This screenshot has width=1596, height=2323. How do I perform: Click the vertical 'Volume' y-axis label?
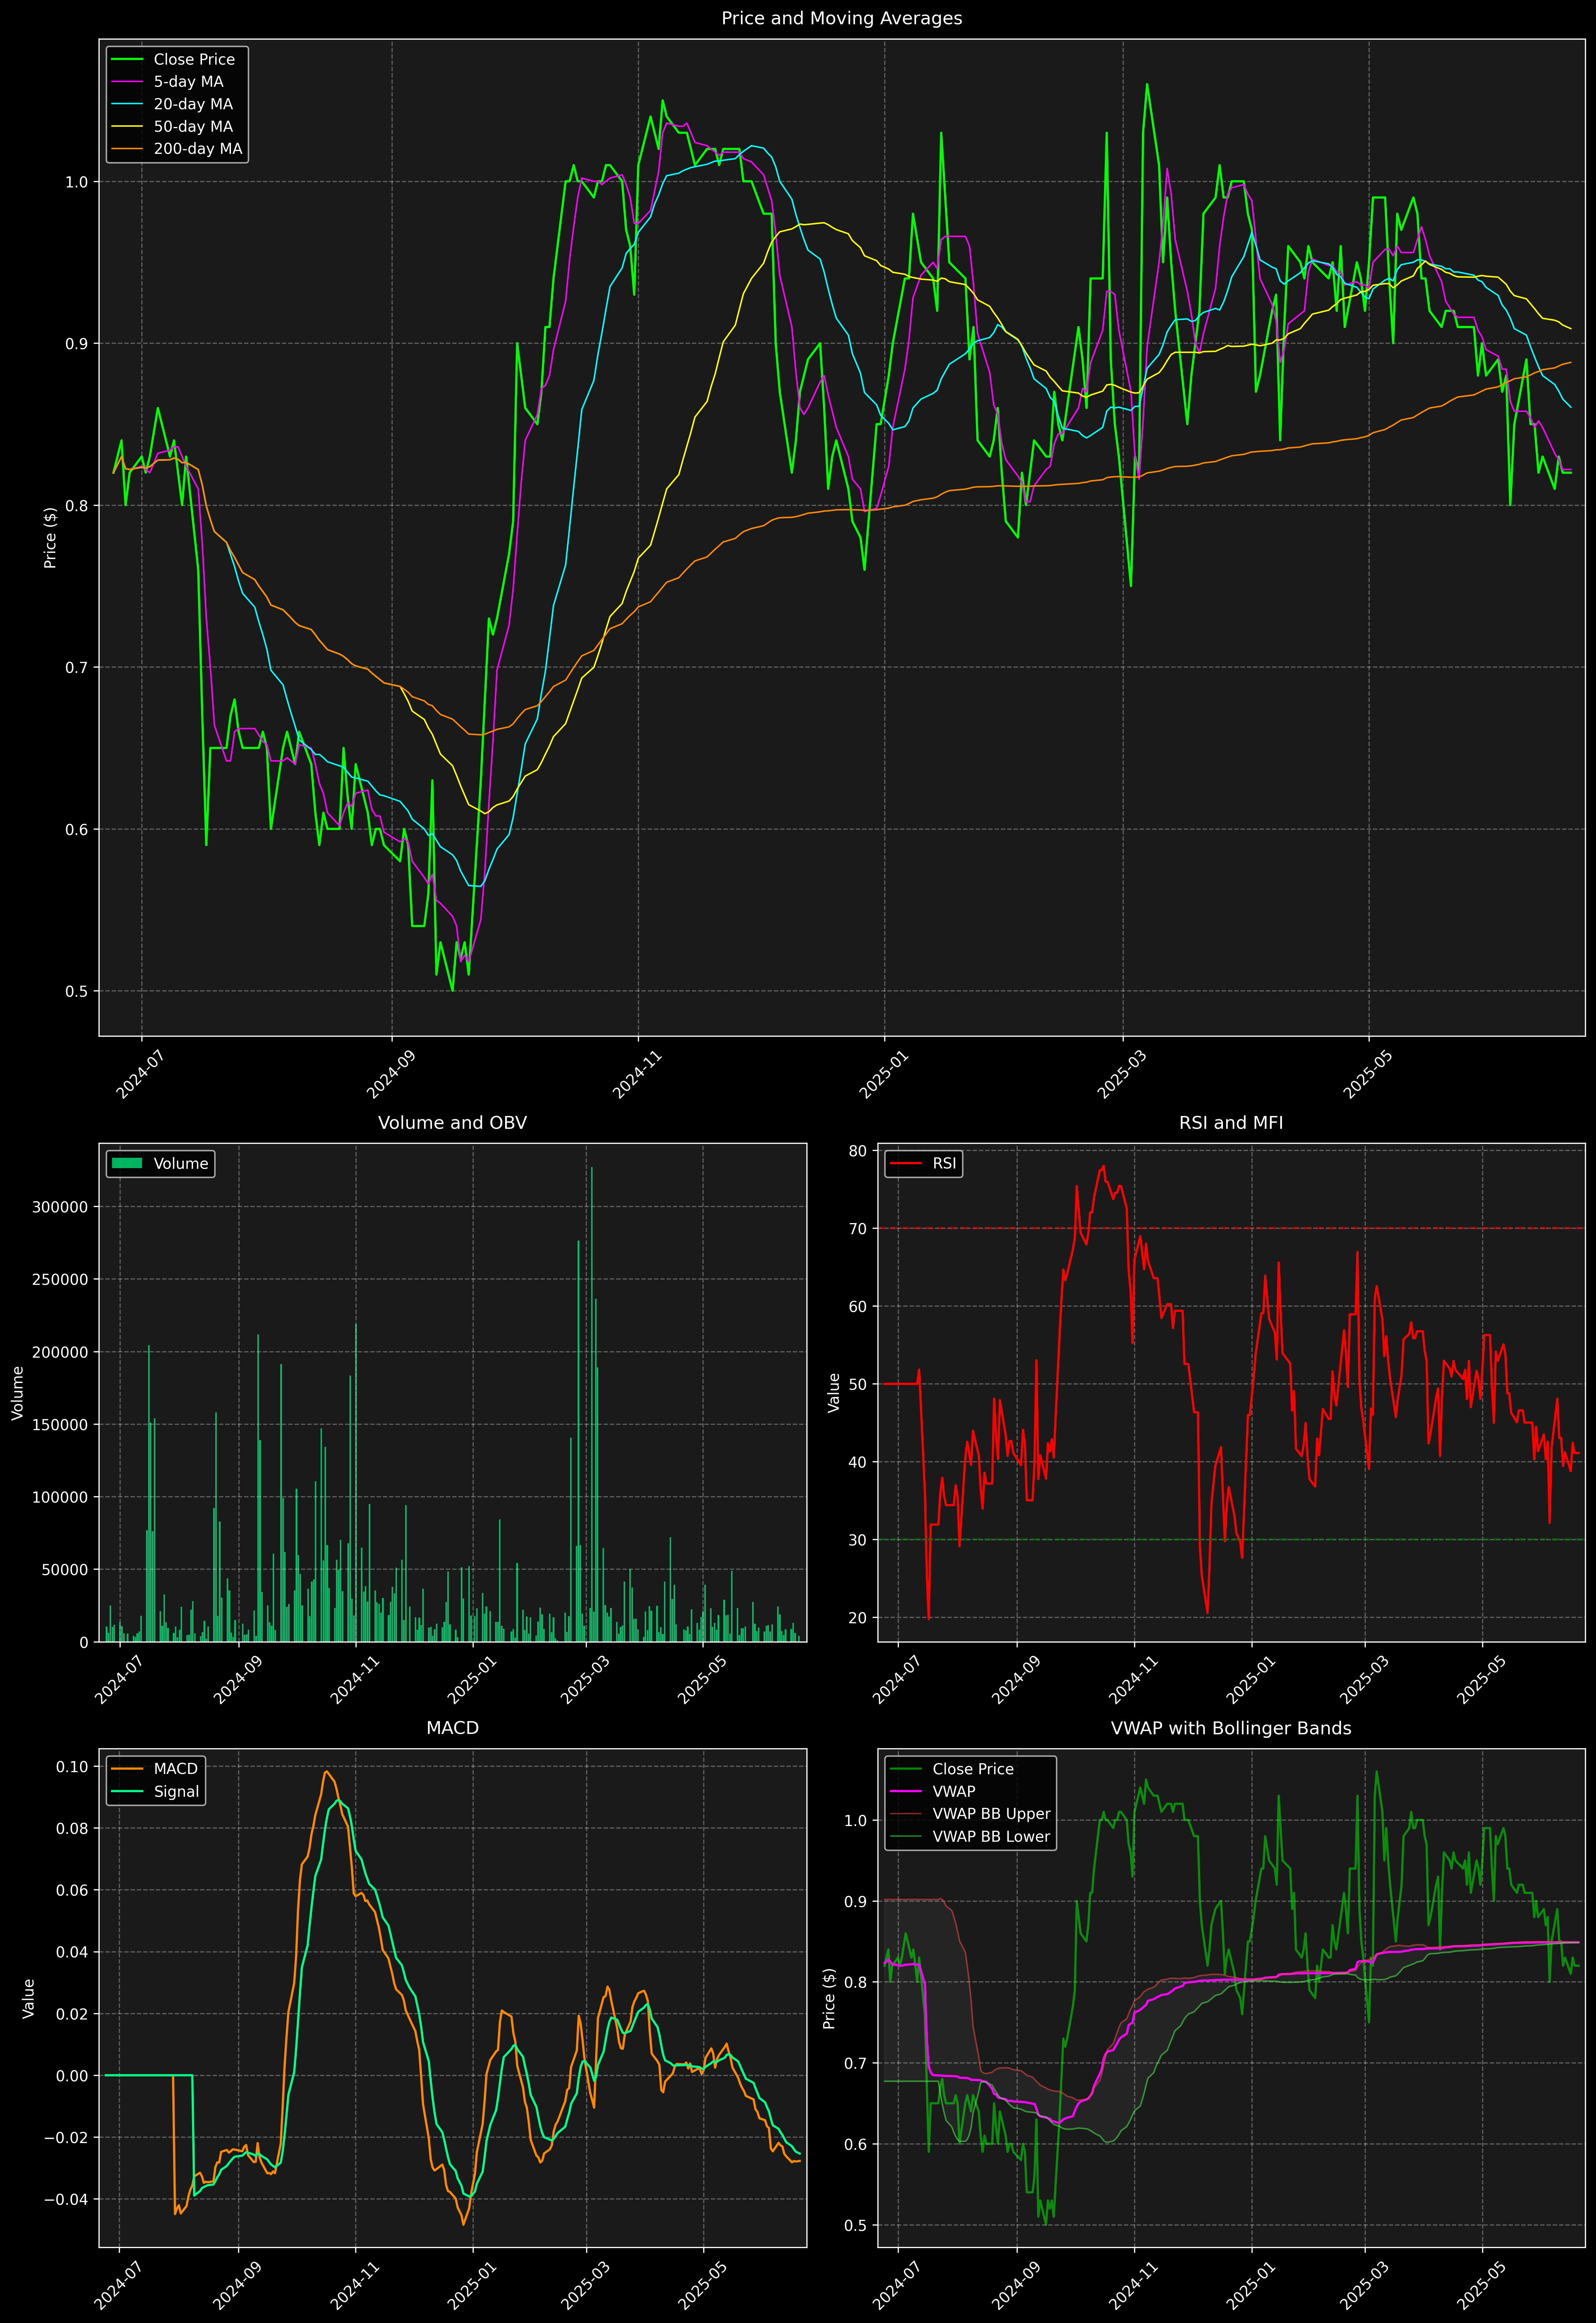(x=18, y=1393)
